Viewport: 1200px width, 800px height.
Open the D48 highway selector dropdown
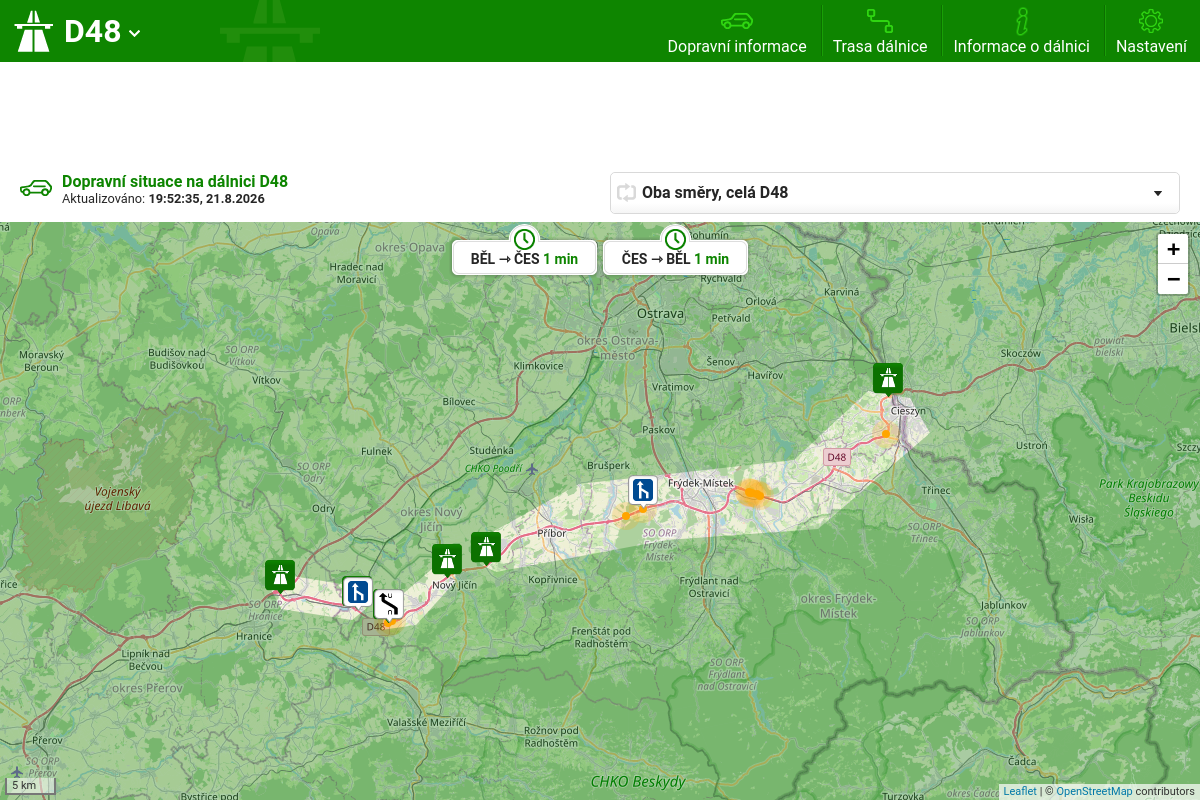click(103, 31)
